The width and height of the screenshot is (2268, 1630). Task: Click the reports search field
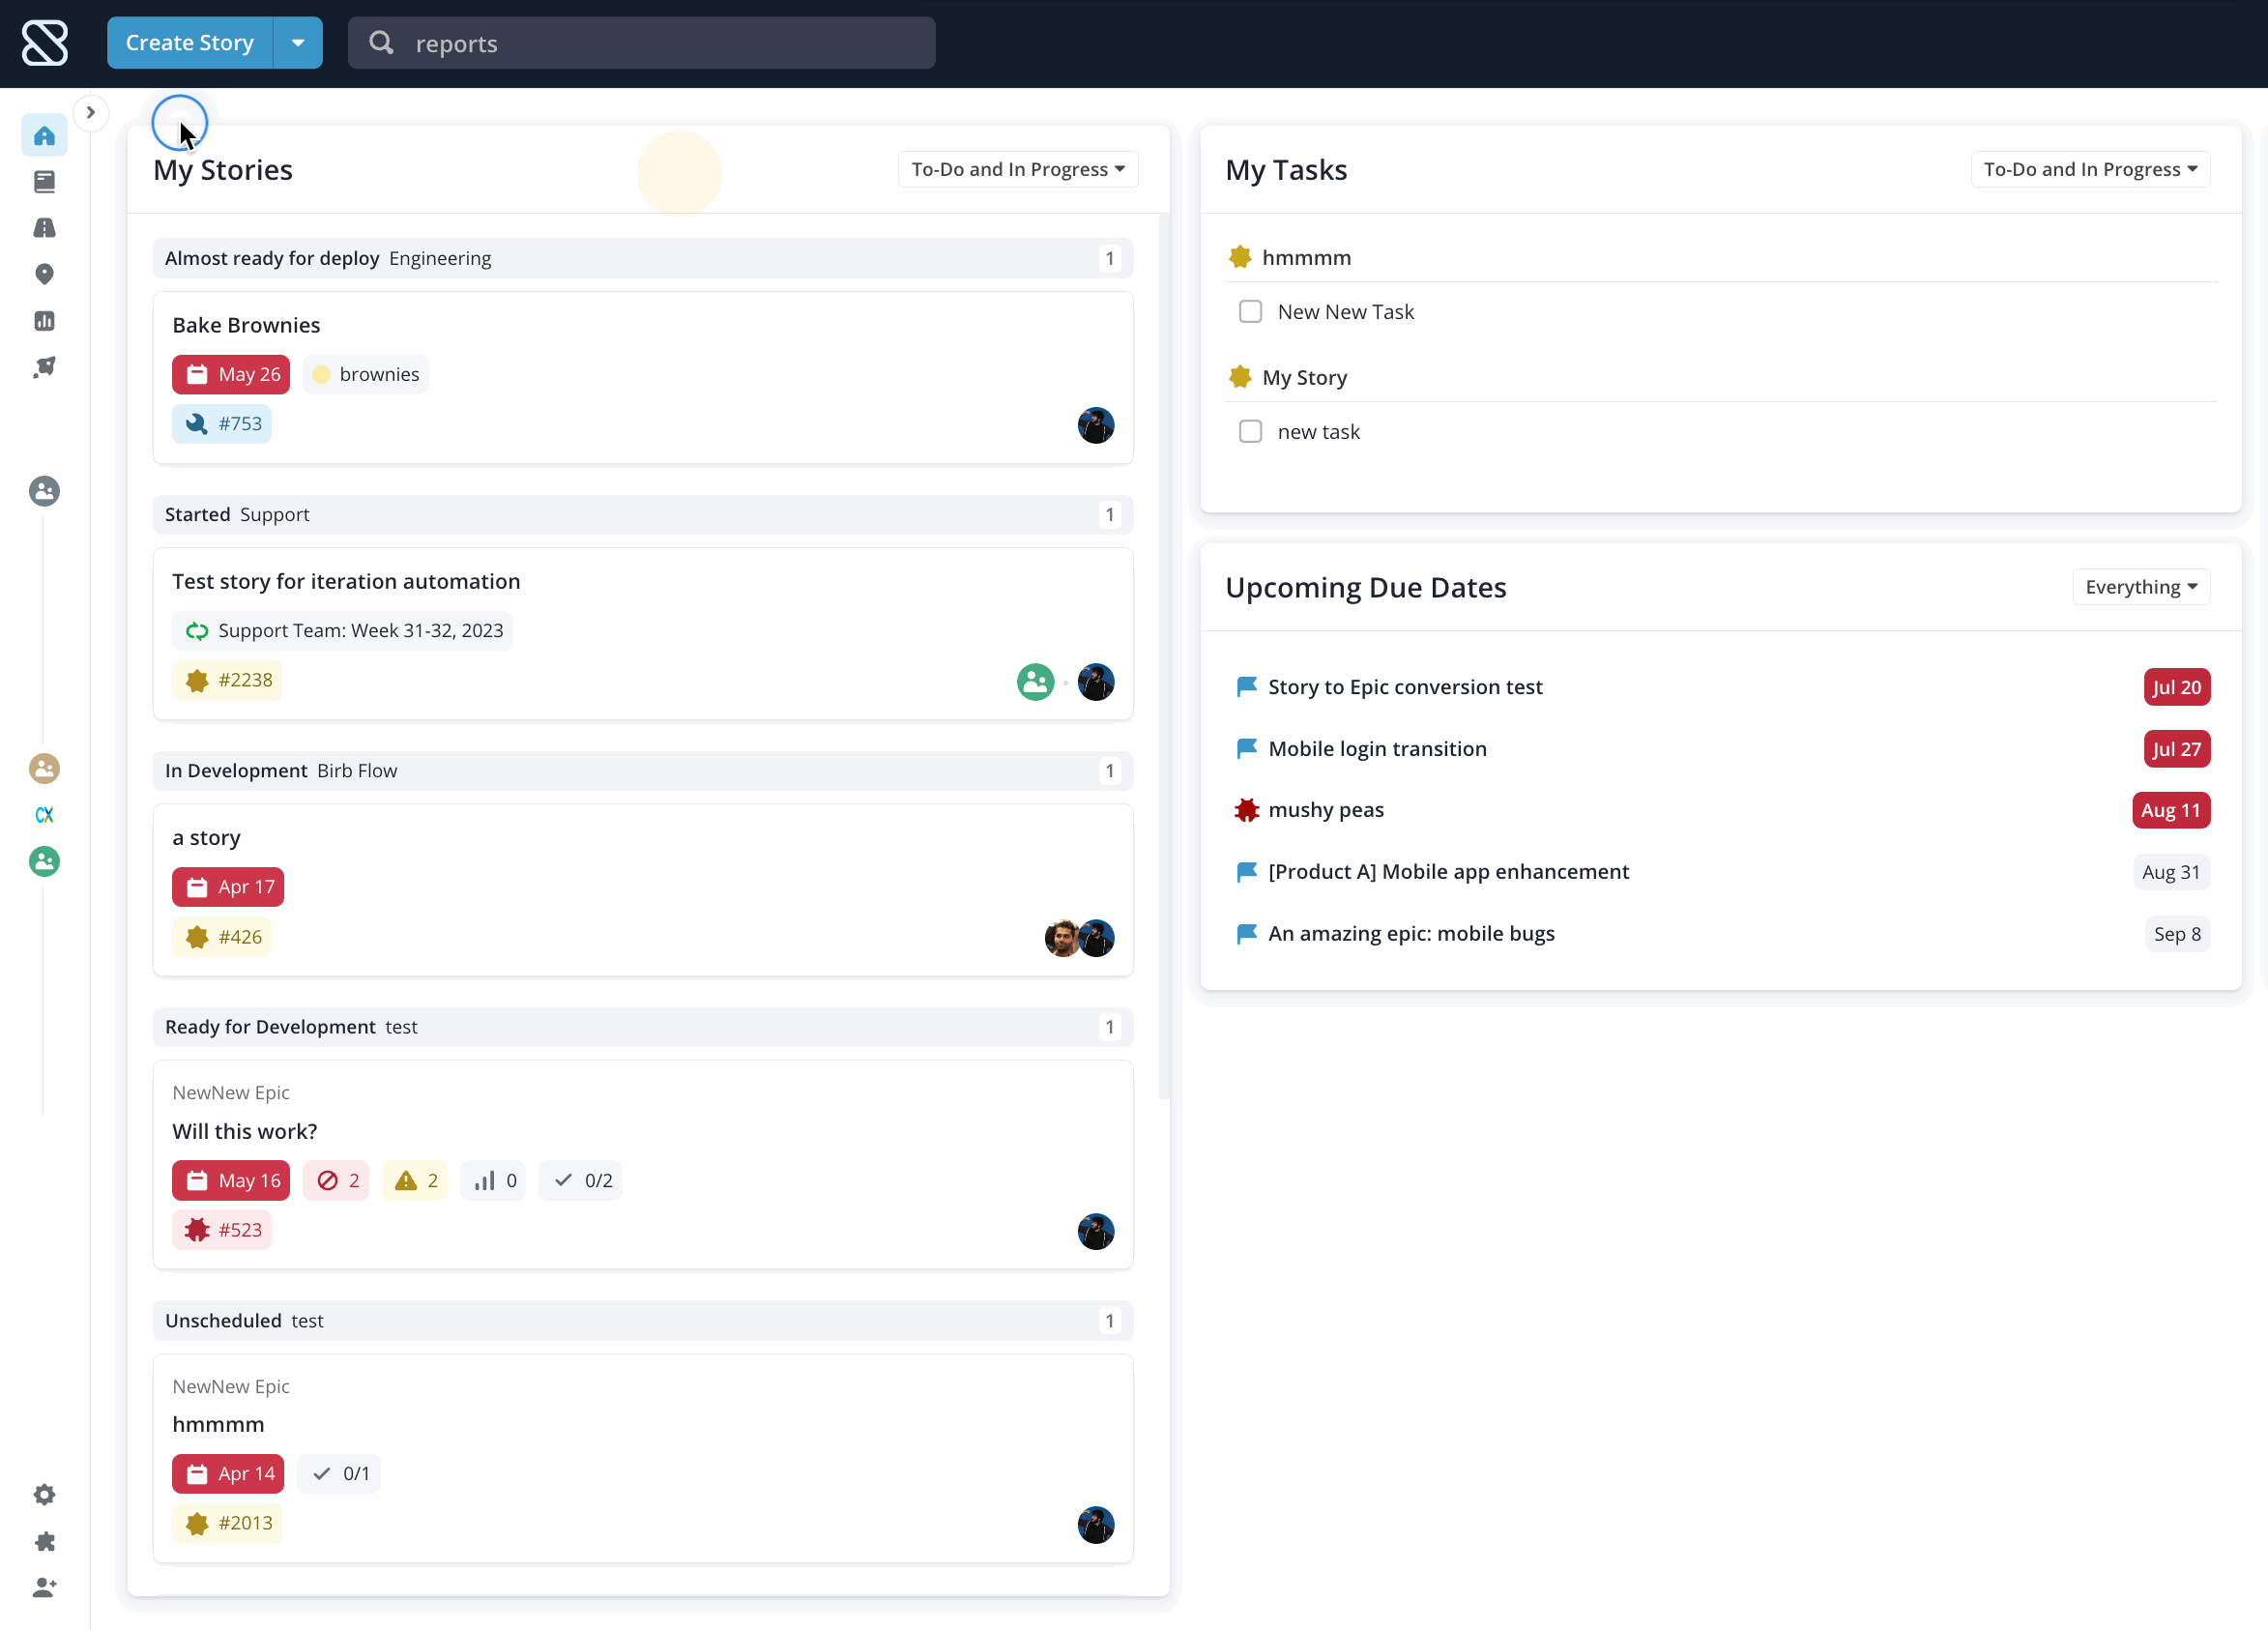pos(642,43)
